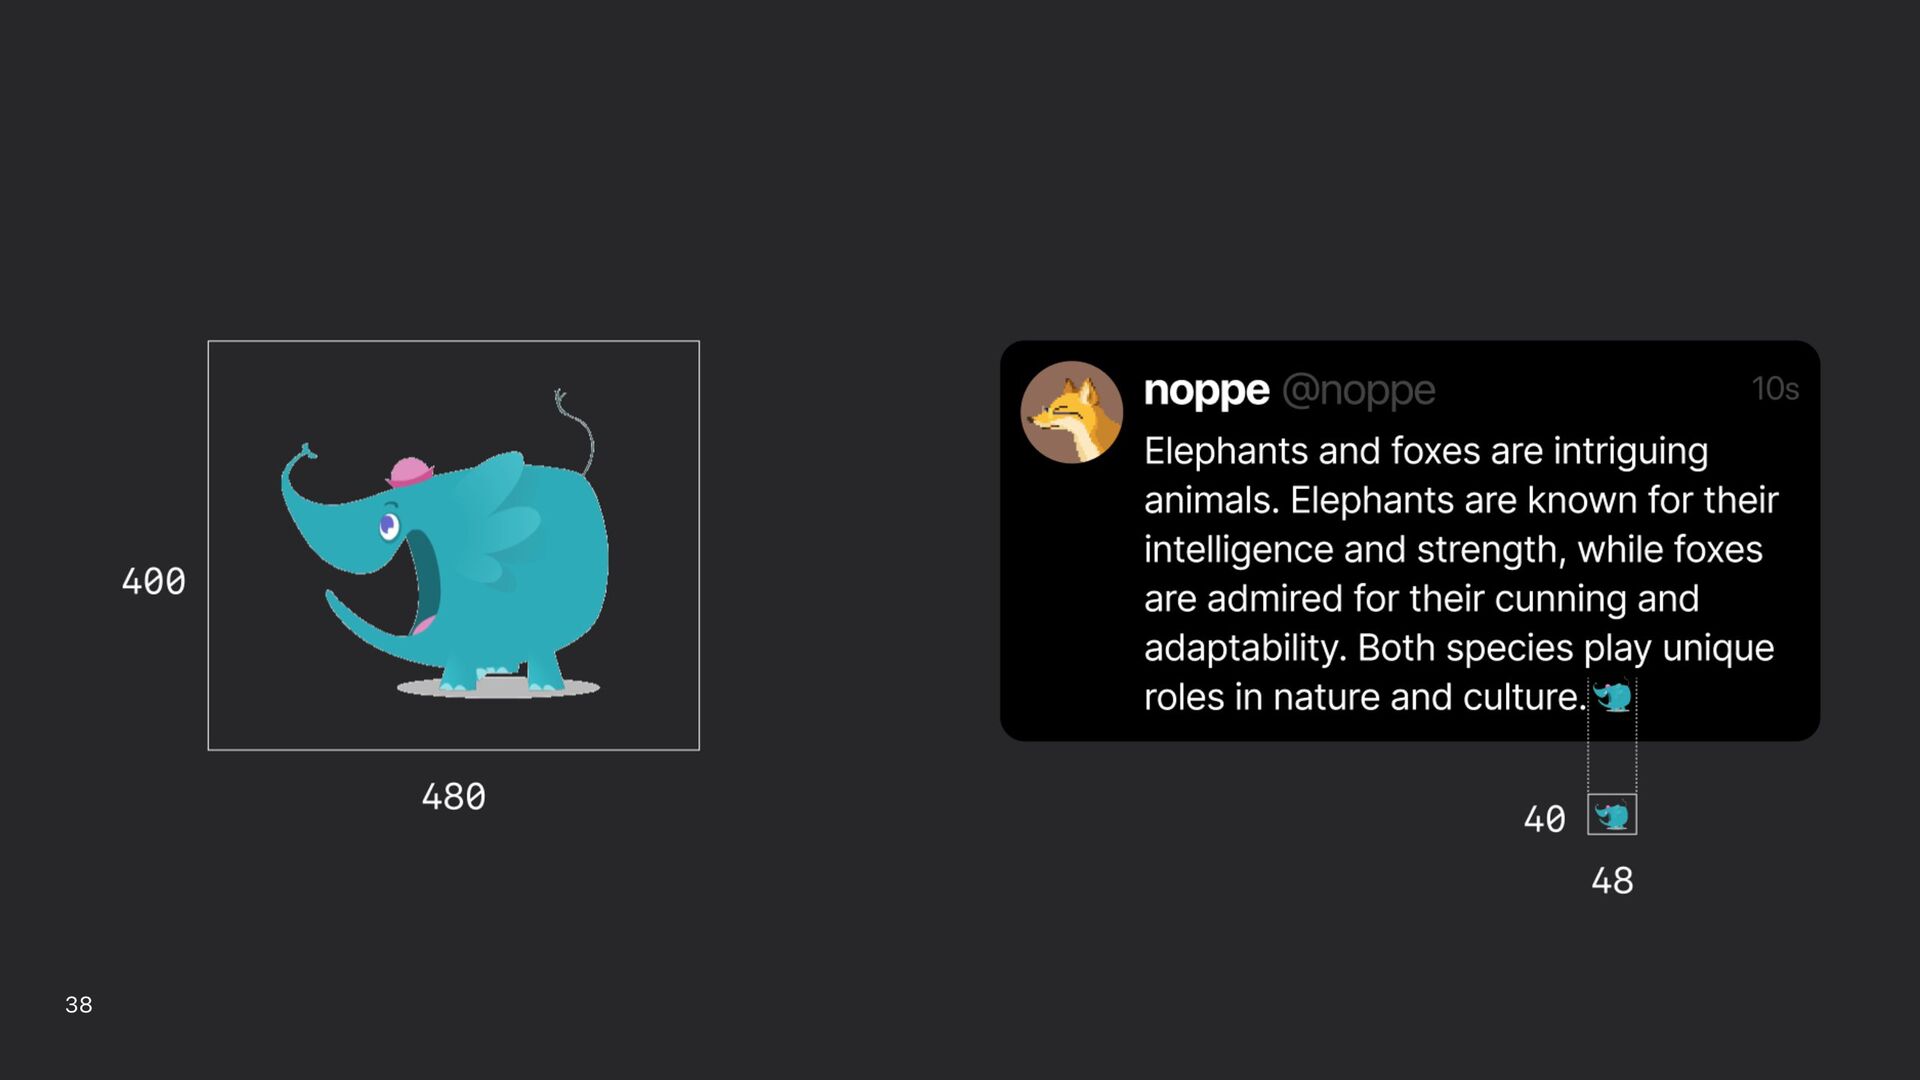Click the 10s timestamp
The height and width of the screenshot is (1080, 1920).
[x=1775, y=388]
